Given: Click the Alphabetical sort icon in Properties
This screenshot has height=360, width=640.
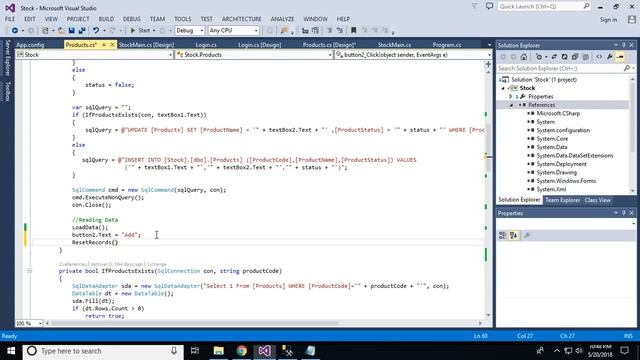Looking at the screenshot, I should 513,236.
